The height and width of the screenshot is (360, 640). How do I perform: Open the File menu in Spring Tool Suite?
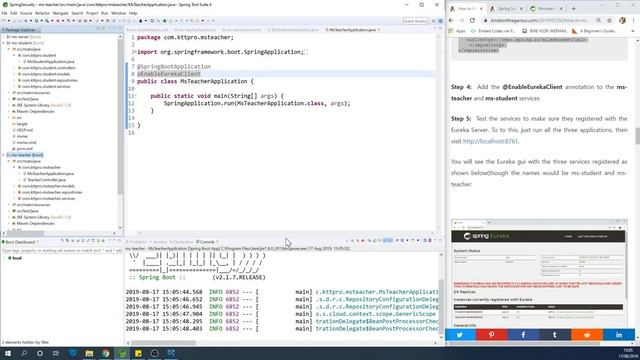[4, 13]
